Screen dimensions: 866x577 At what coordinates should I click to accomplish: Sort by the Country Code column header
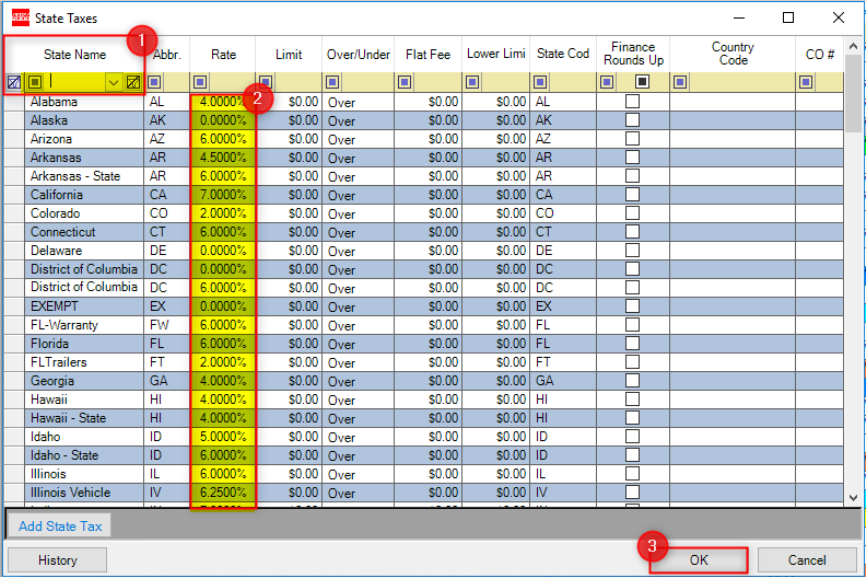point(732,54)
